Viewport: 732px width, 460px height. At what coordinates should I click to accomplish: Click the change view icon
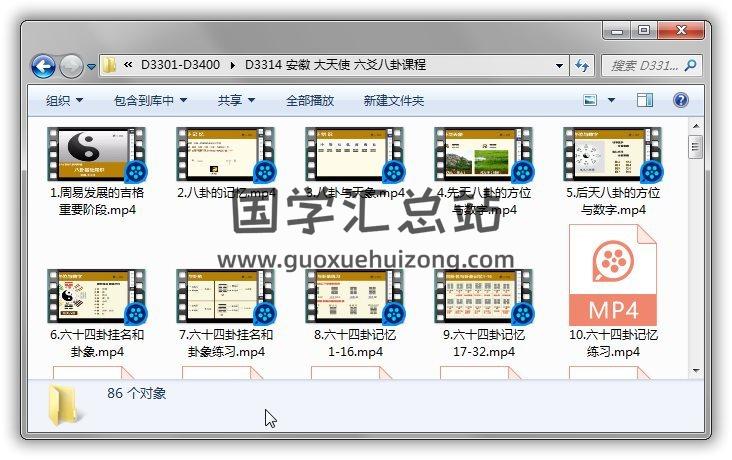pos(590,100)
